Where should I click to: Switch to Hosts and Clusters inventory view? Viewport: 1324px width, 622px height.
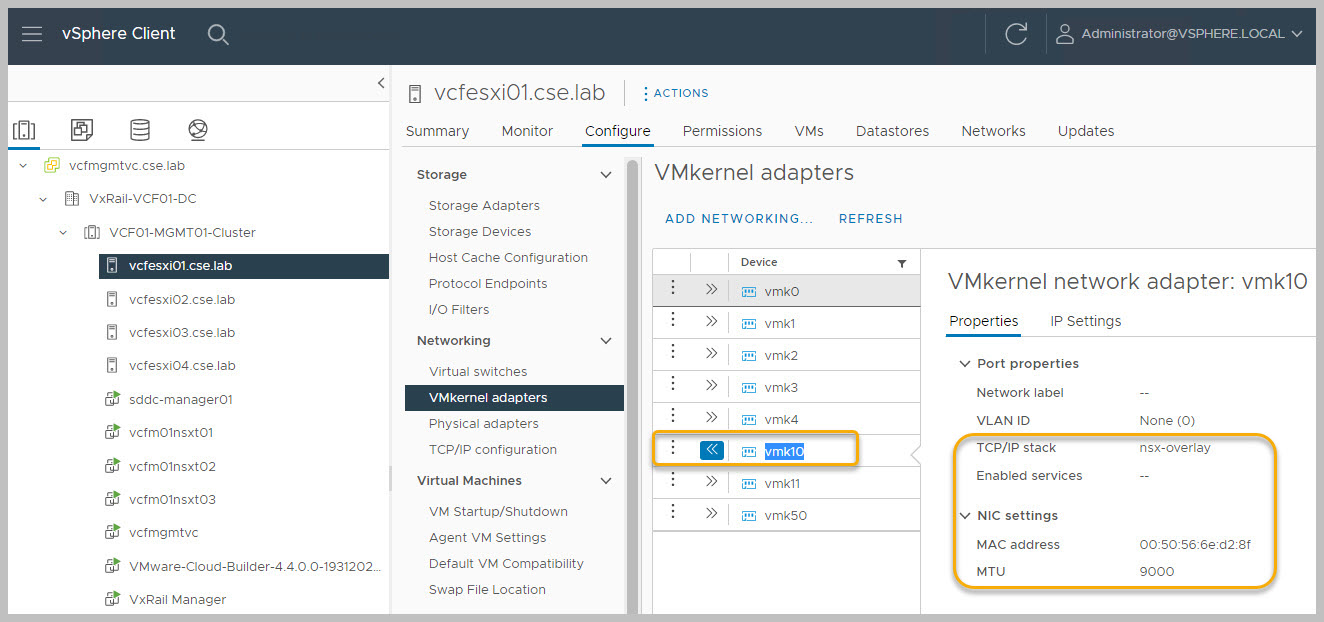click(x=24, y=130)
